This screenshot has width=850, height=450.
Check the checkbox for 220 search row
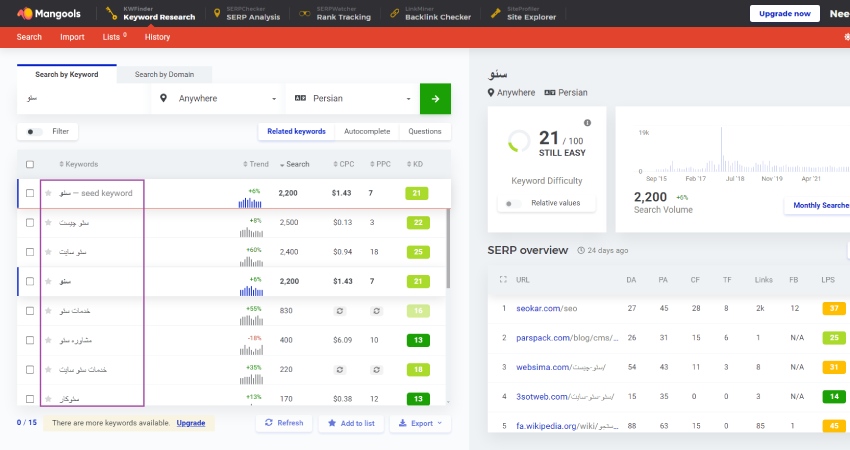[30, 370]
